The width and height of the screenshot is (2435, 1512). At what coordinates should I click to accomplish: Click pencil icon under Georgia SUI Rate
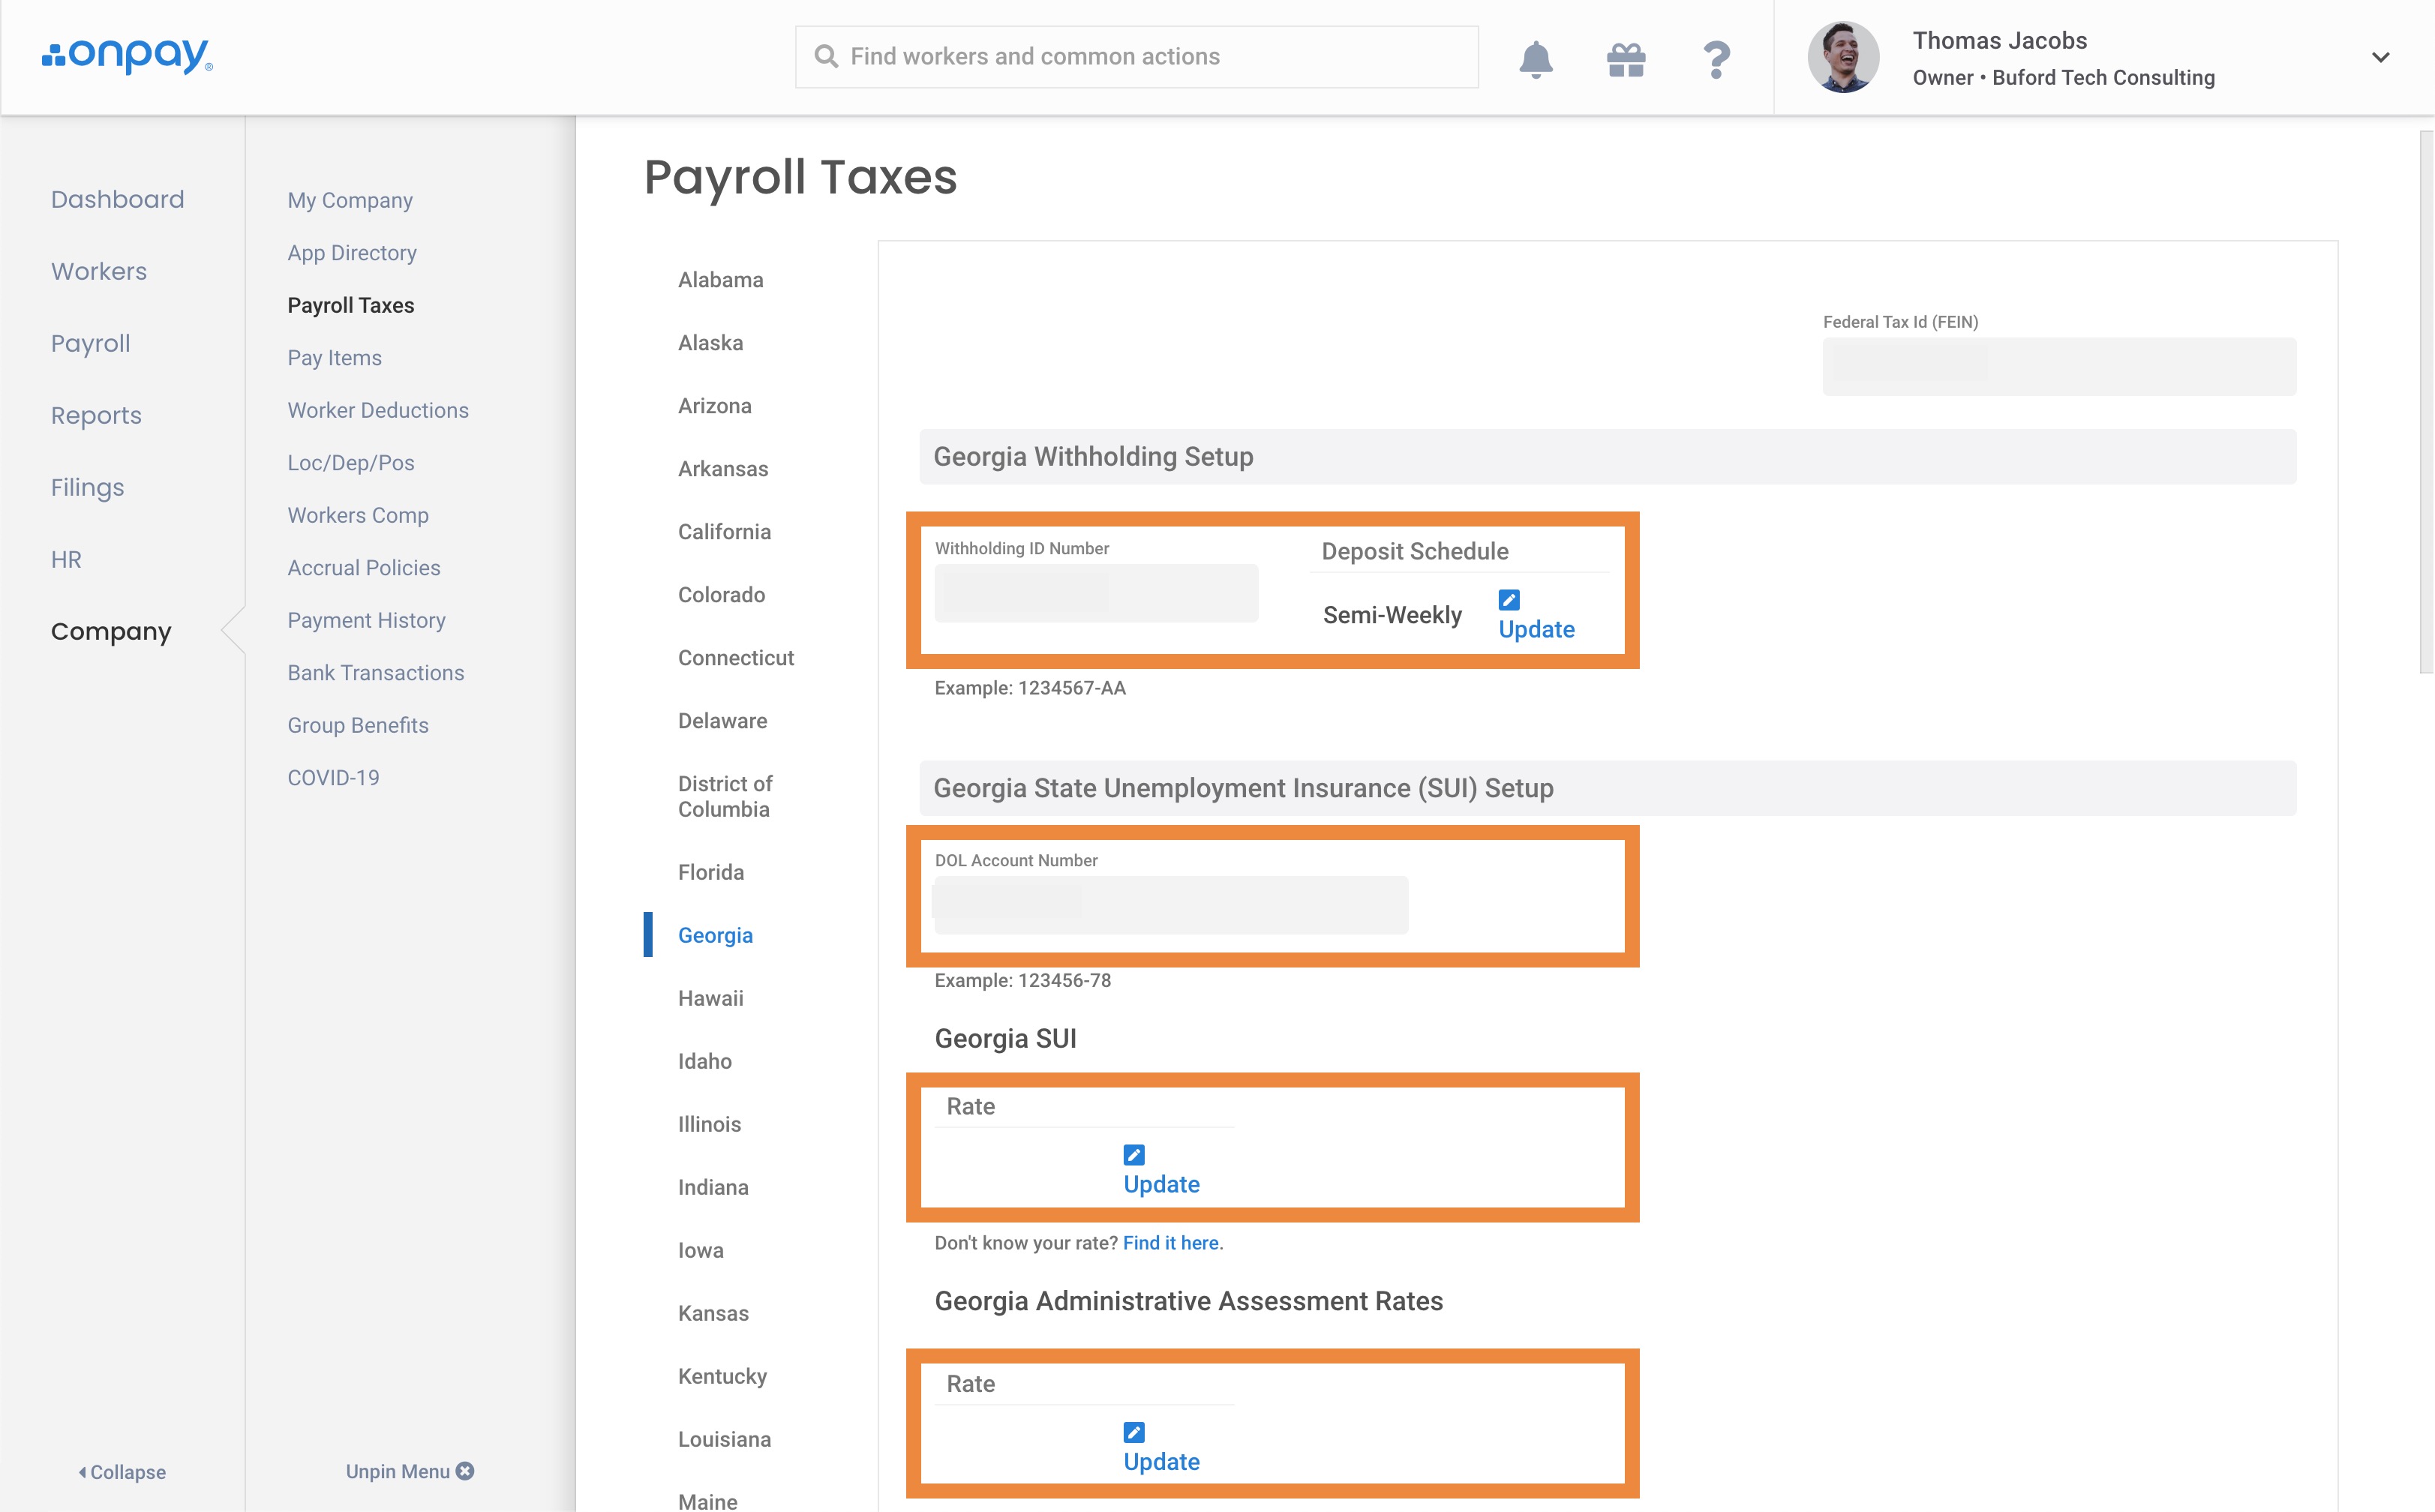tap(1133, 1155)
